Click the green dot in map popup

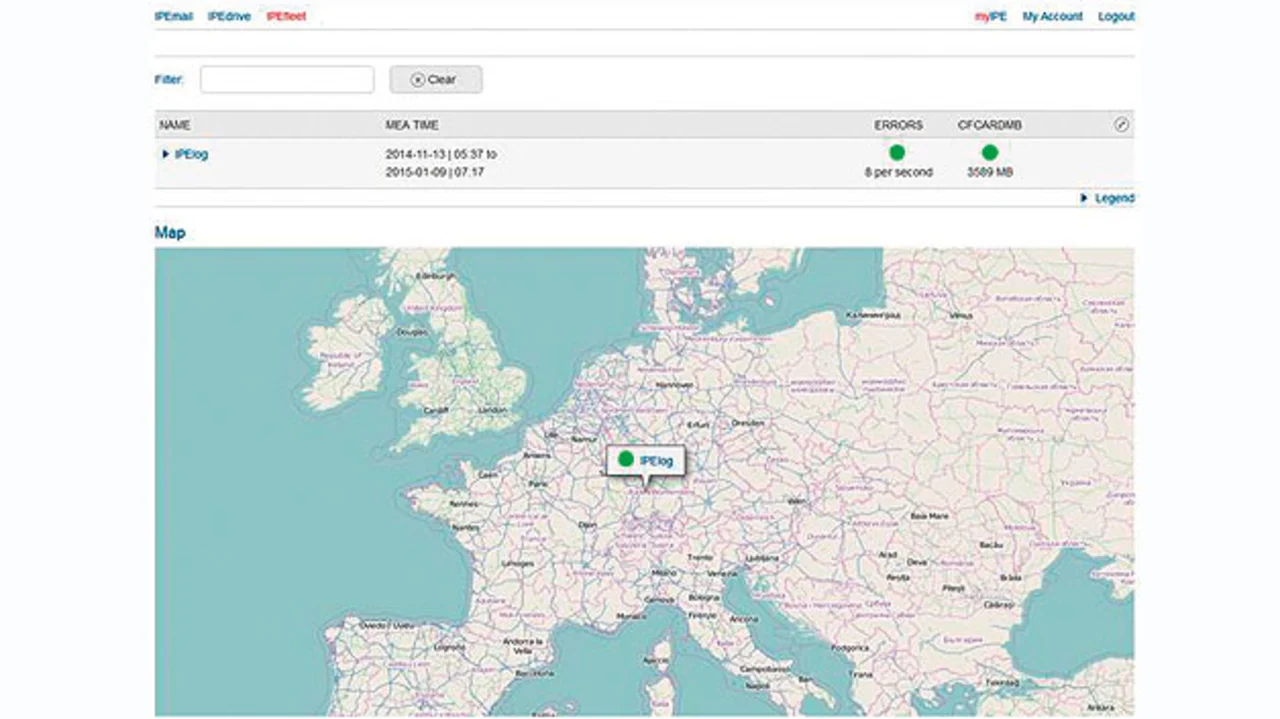(x=626, y=459)
